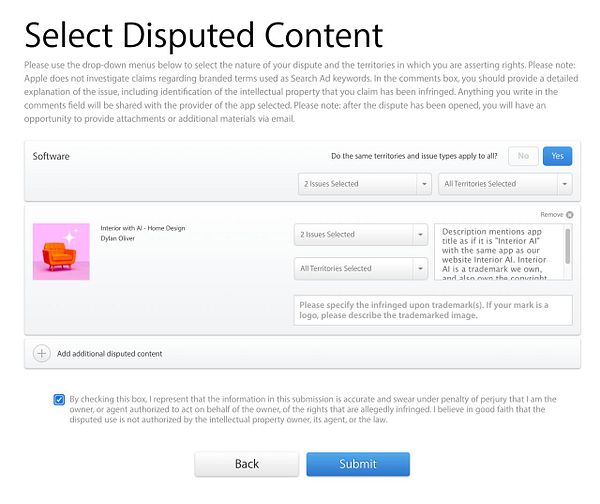Viewport: 600px width, 504px height.
Task: Open the top 2 Issues Selected dropdown
Action: (x=364, y=184)
